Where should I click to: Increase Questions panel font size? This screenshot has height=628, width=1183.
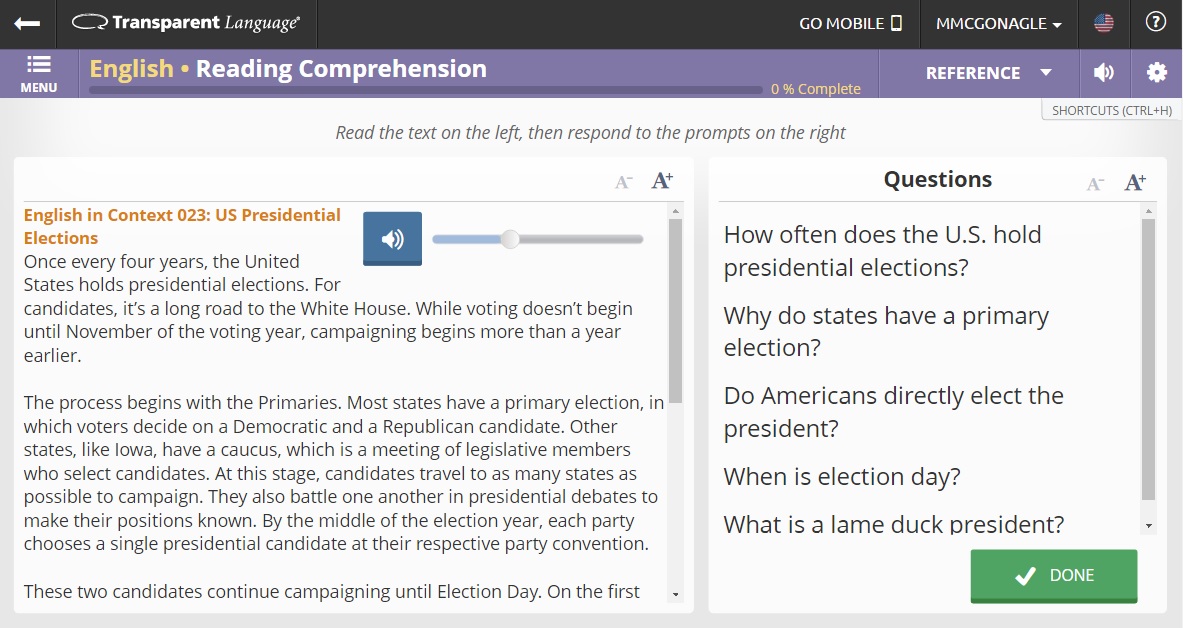tap(1135, 182)
